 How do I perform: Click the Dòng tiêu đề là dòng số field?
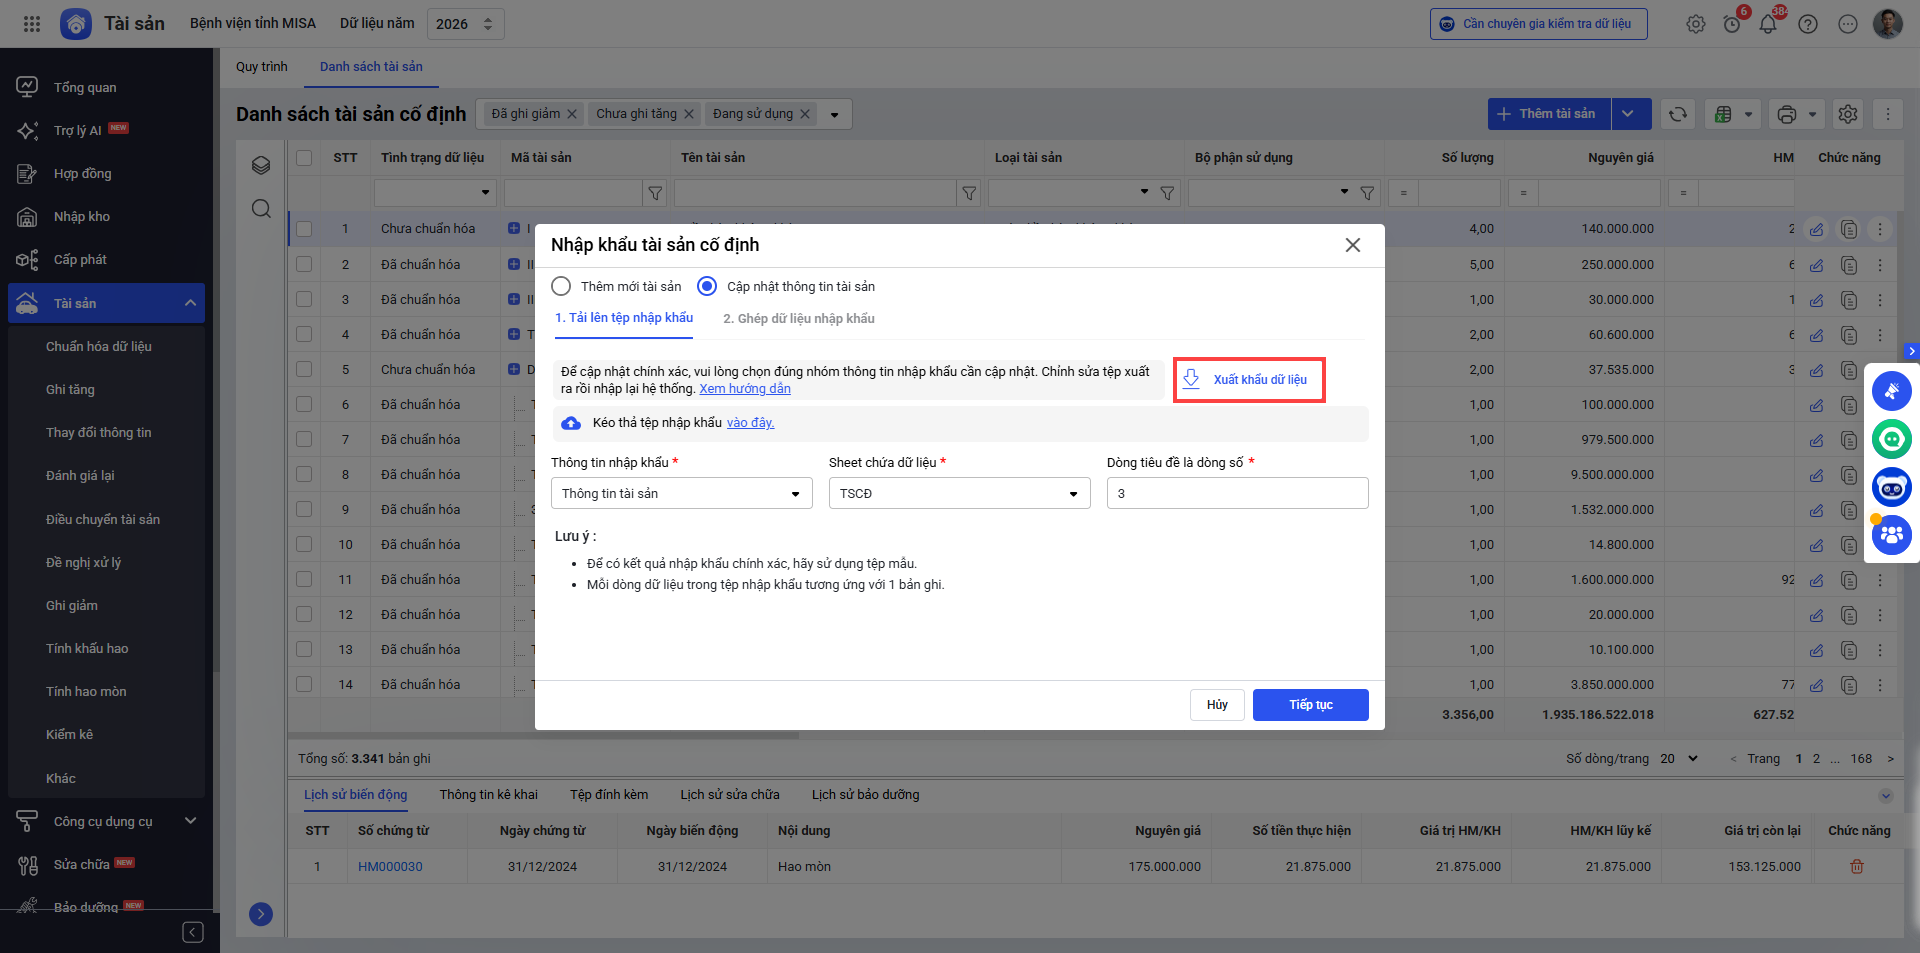click(1237, 493)
